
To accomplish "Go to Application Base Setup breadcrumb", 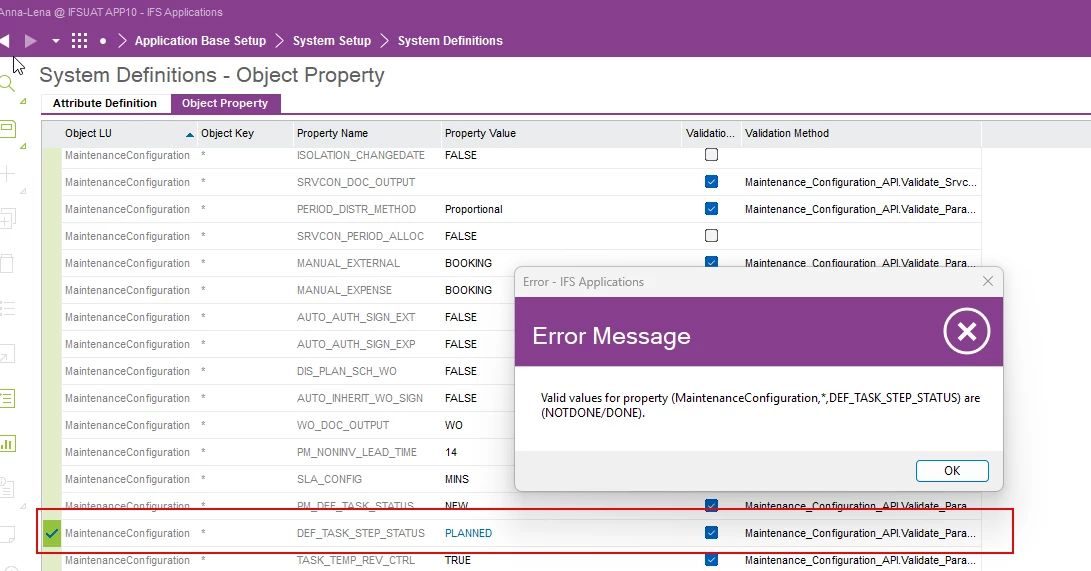I will pos(200,41).
